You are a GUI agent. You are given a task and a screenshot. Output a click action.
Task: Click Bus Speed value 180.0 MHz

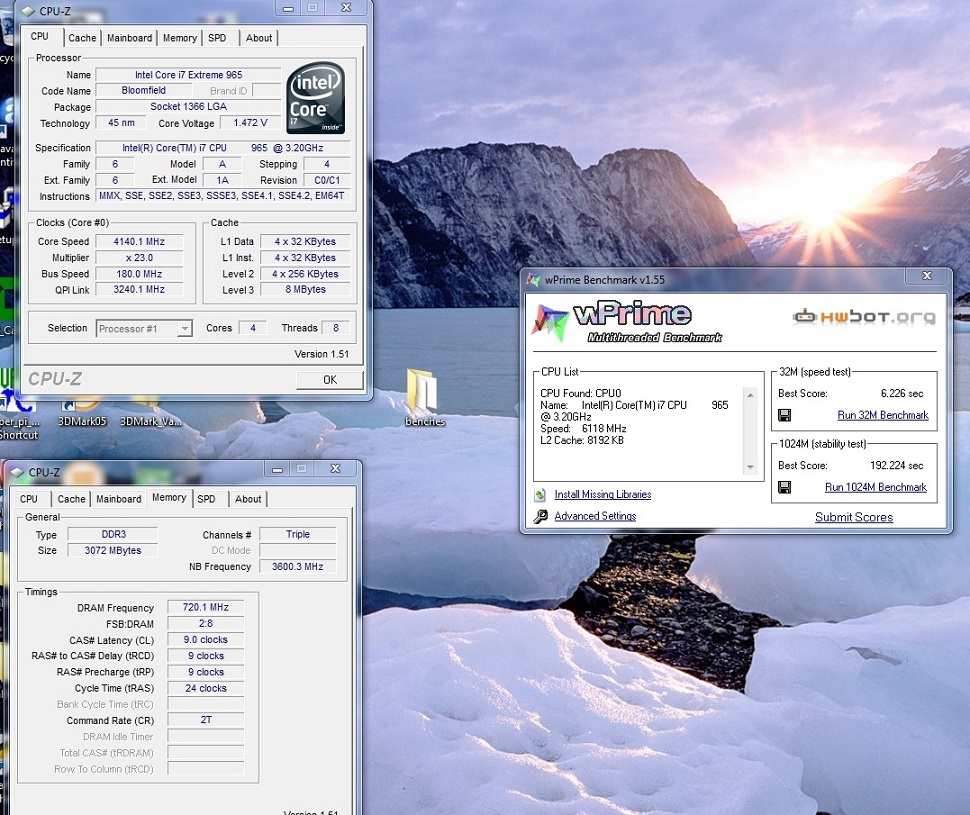tap(139, 274)
